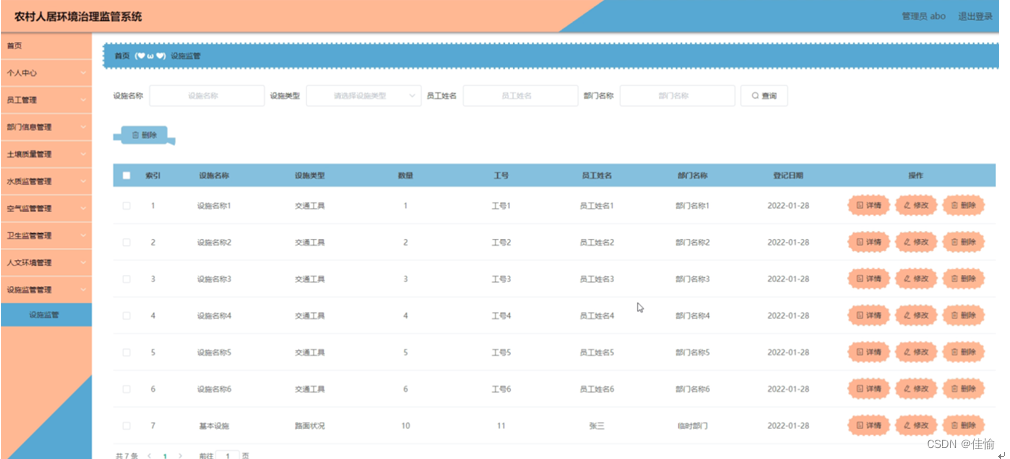The image size is (1010, 459).
Task: Click 路面状况 cell in the table
Action: point(310,426)
